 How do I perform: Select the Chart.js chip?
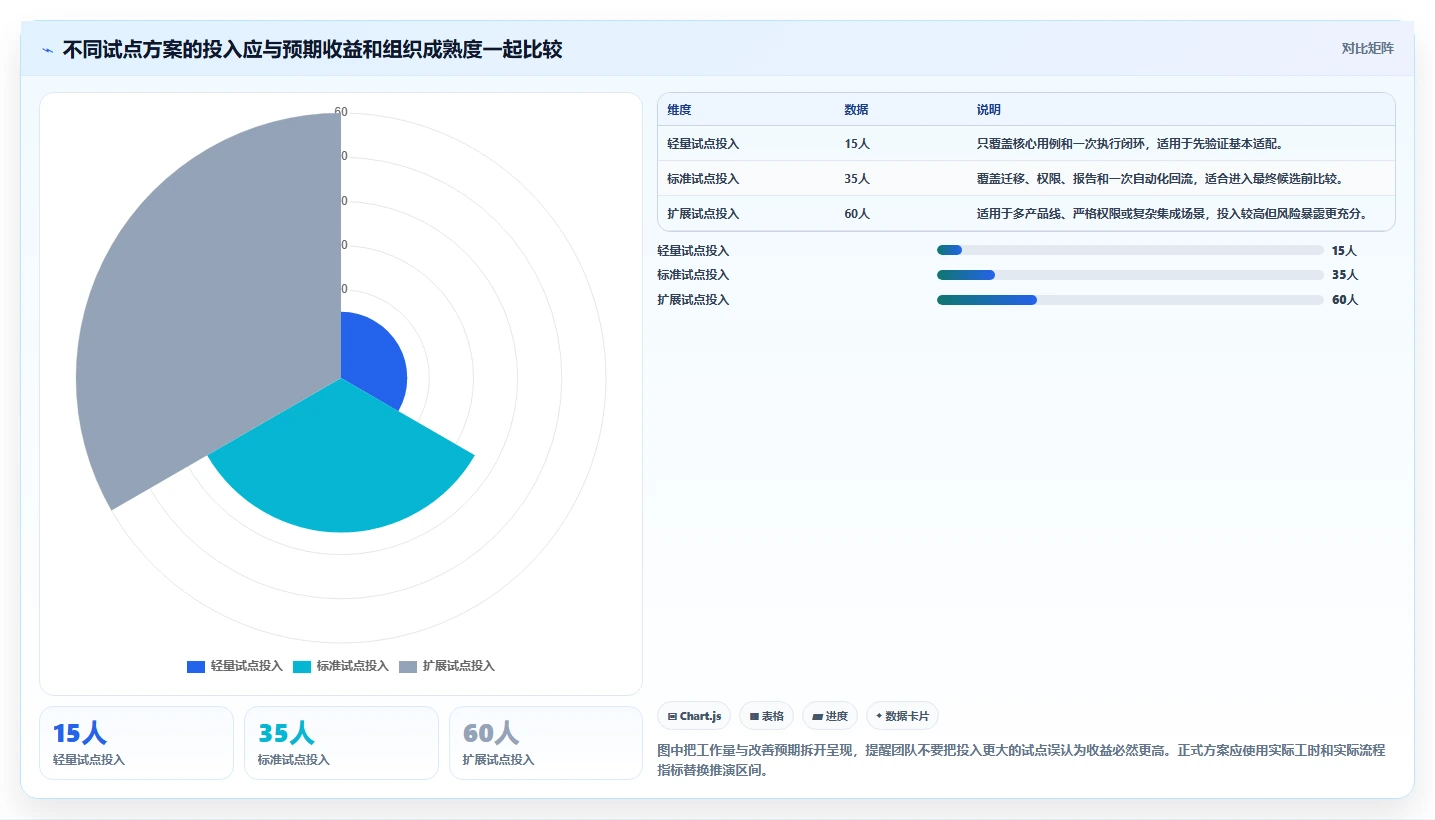[x=694, y=716]
